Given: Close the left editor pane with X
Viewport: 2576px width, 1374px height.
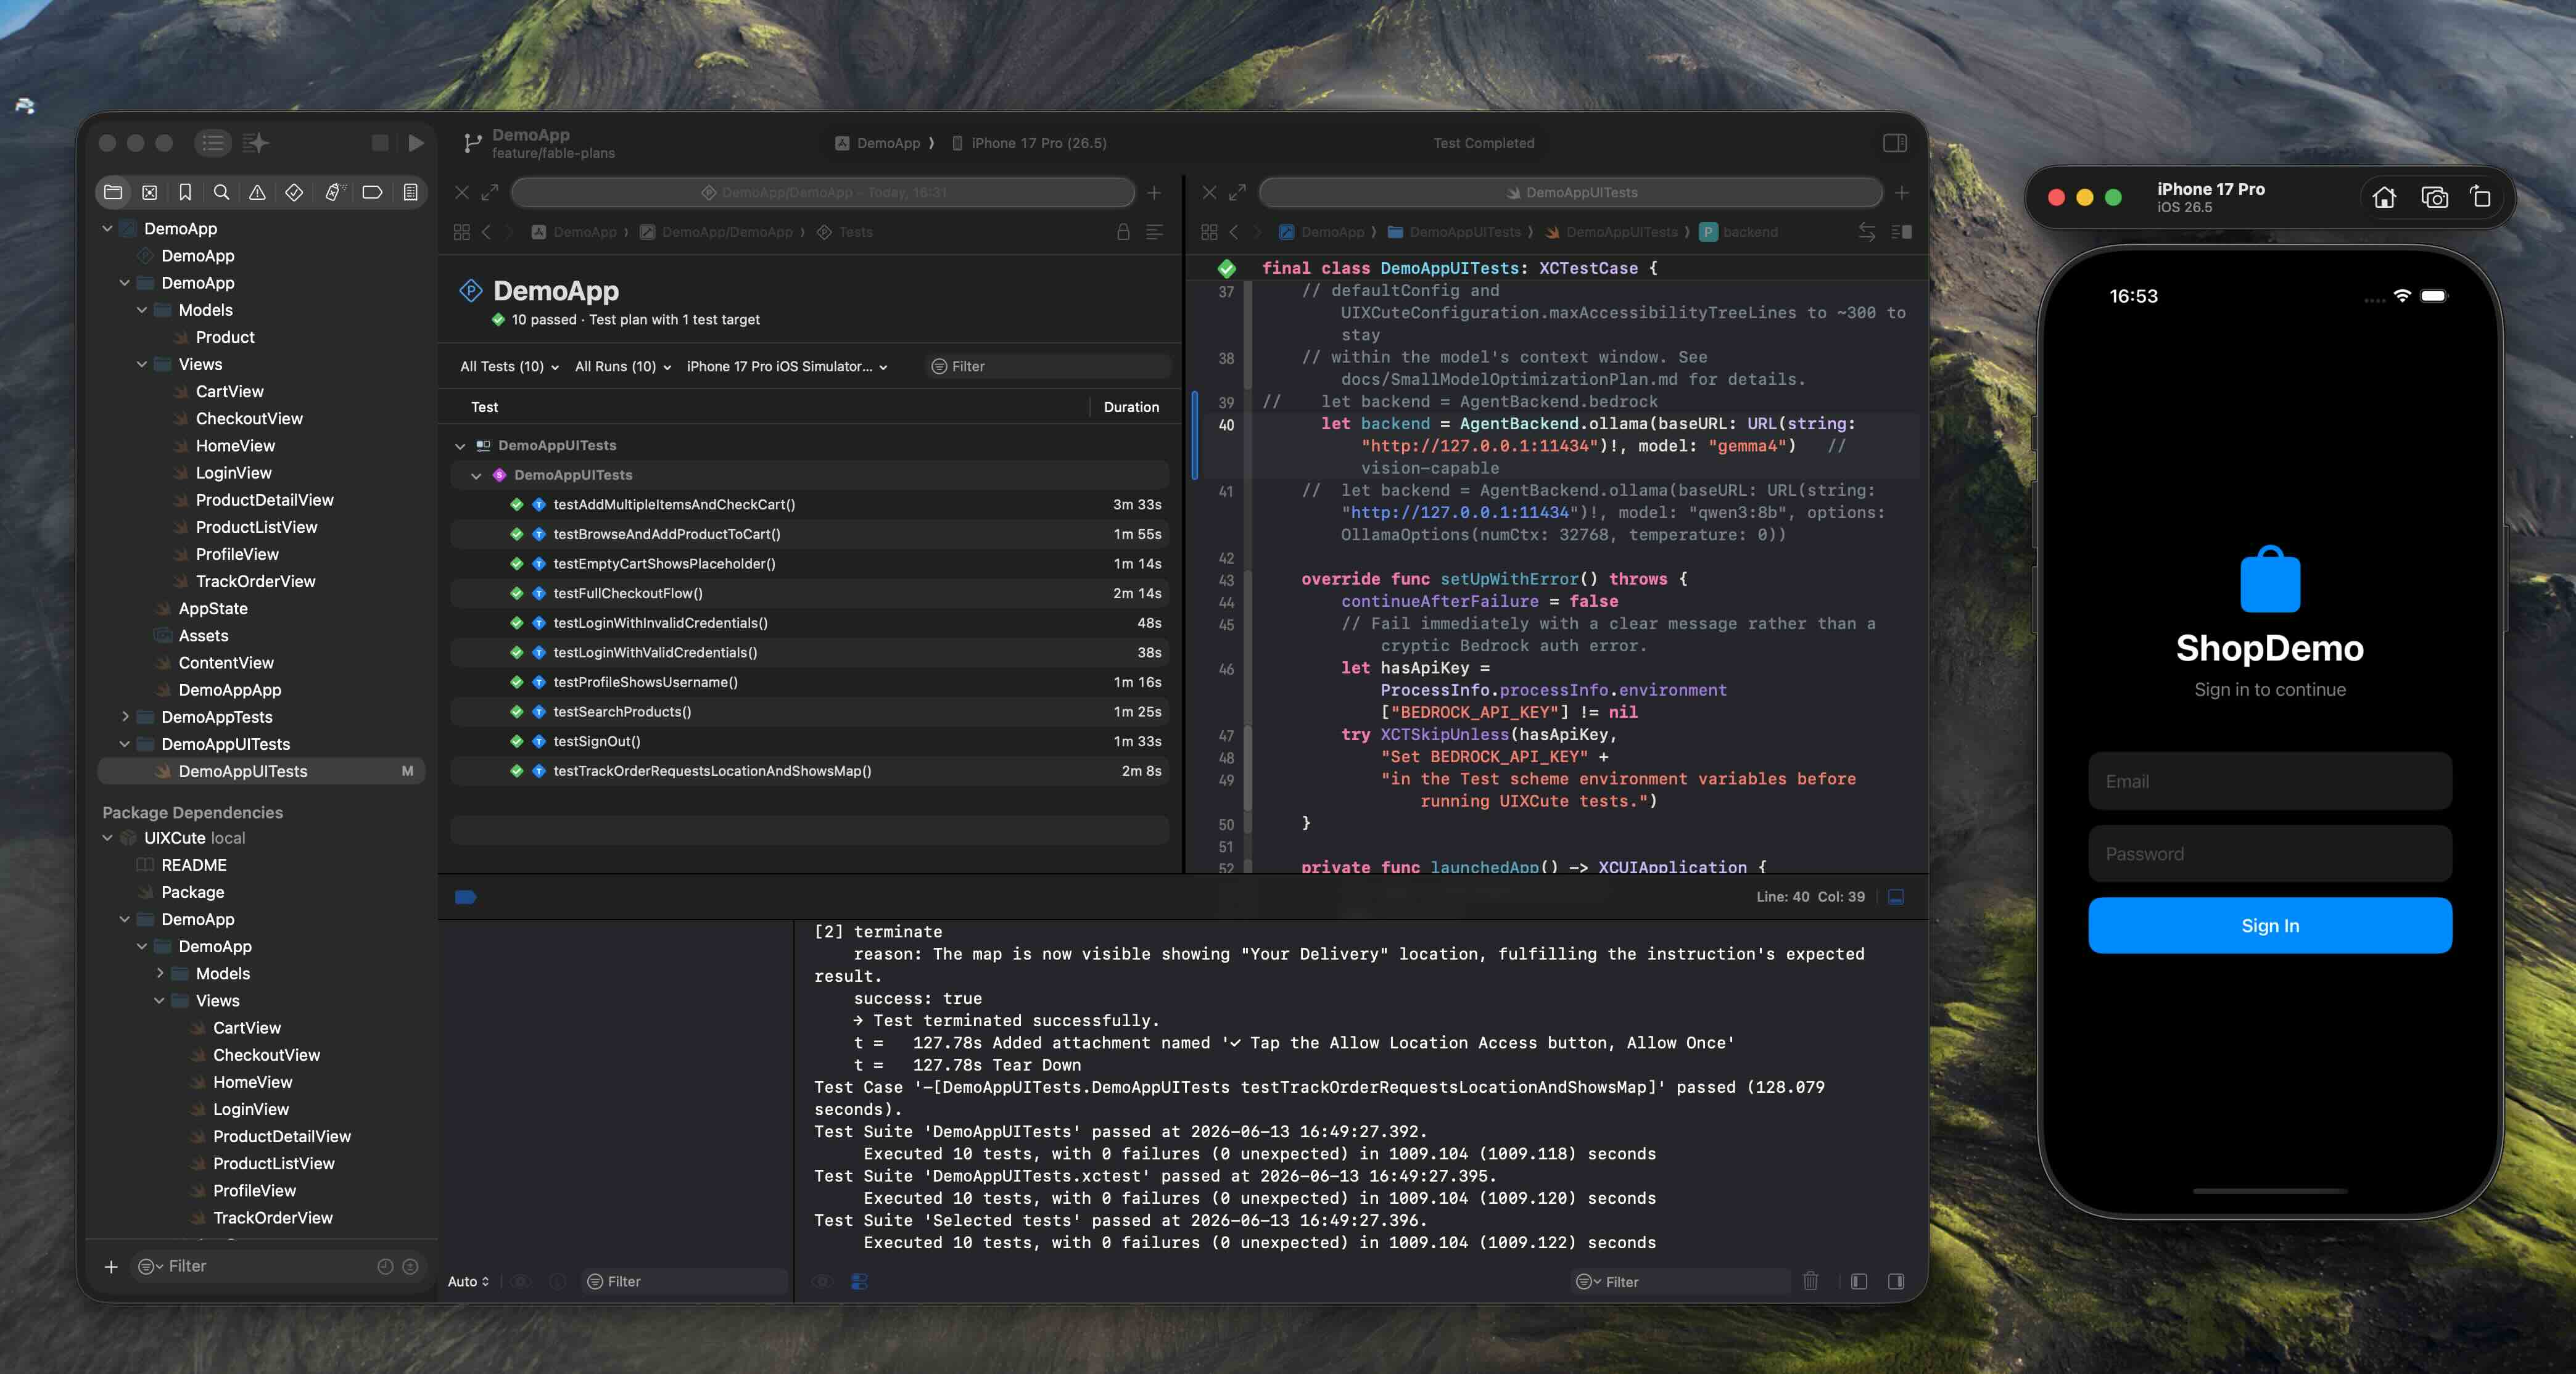Looking at the screenshot, I should (462, 192).
